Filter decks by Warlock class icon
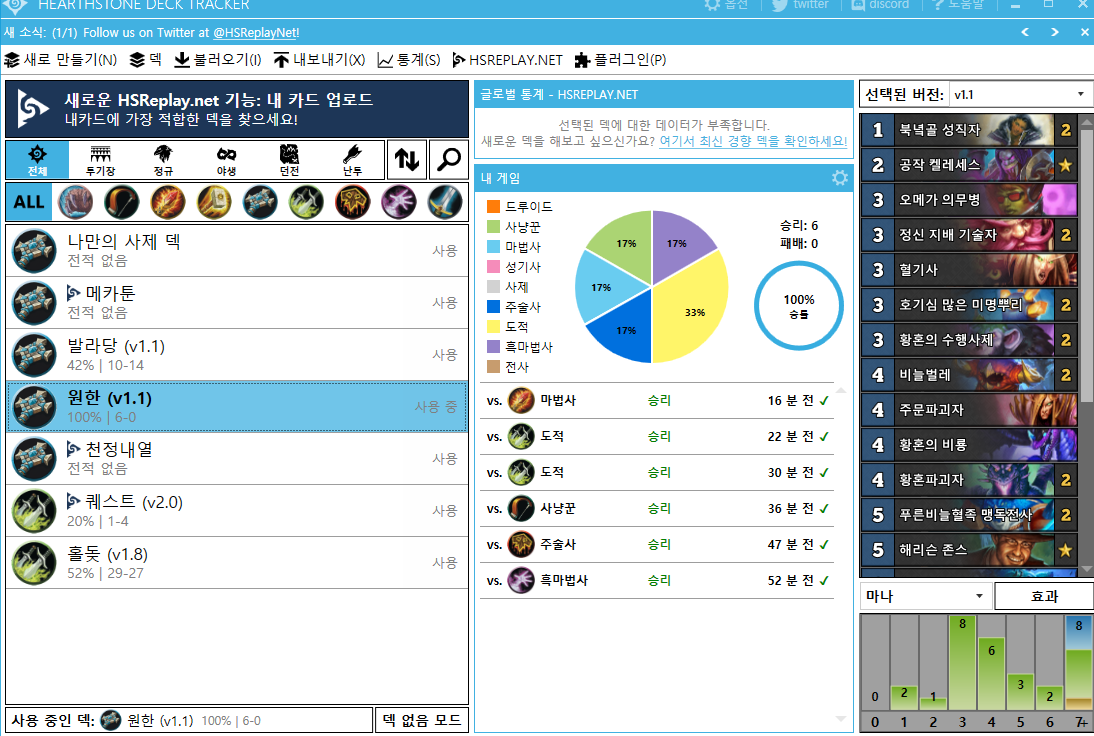This screenshot has height=736, width=1094. (x=398, y=202)
